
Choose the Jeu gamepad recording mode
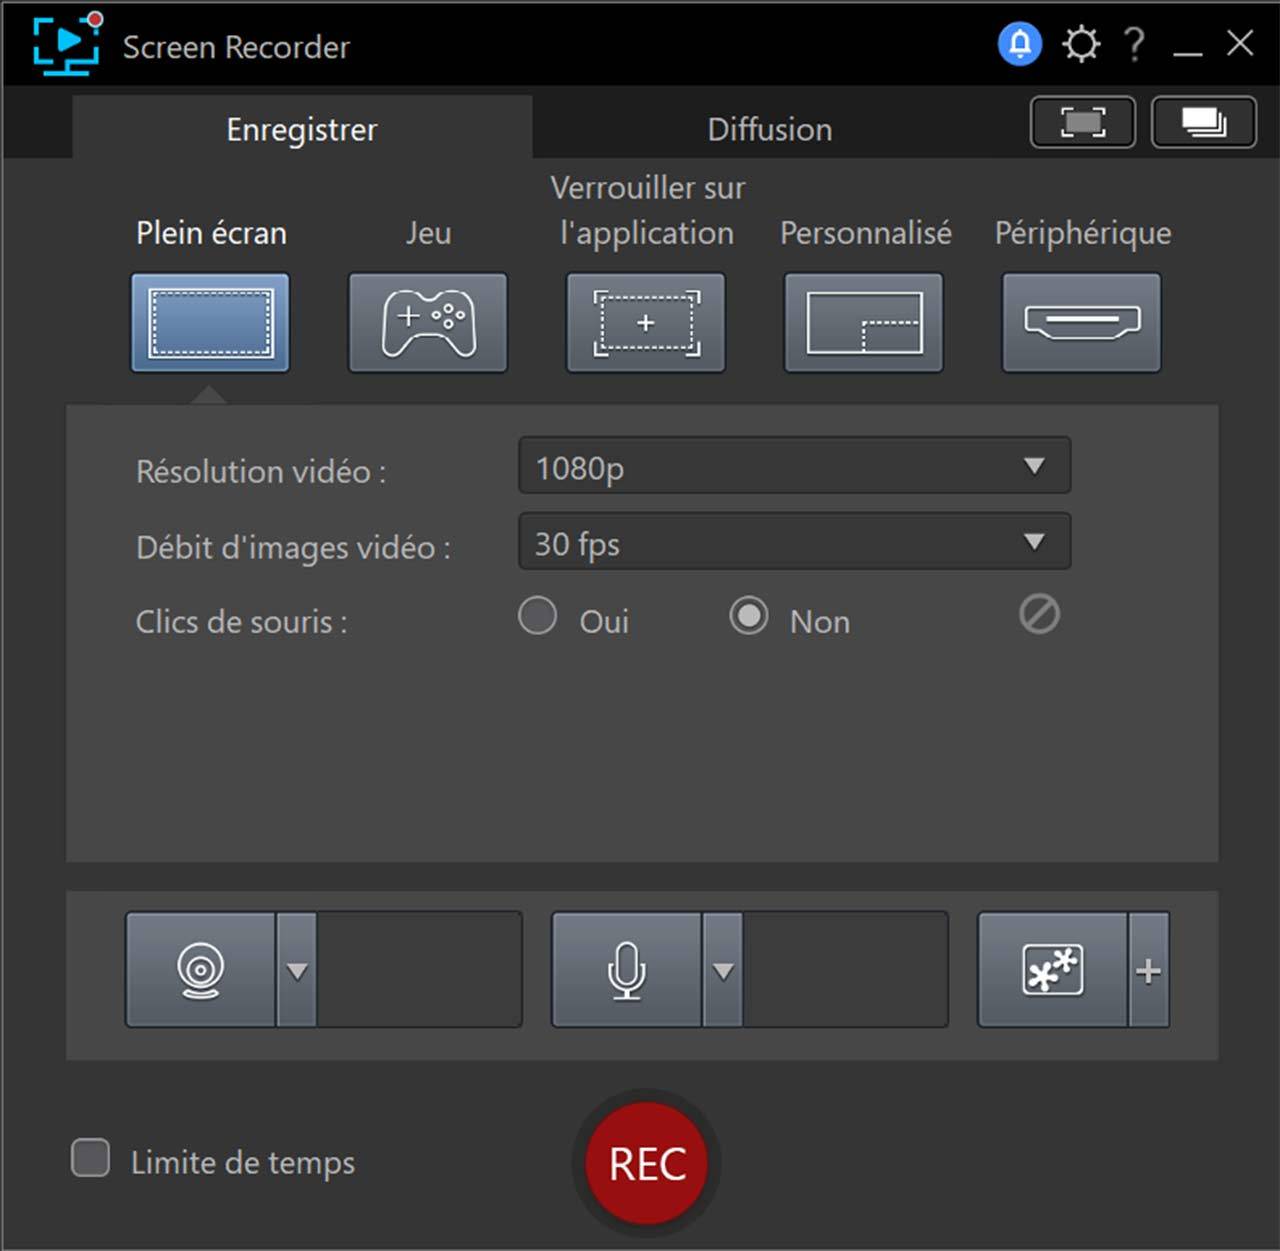pyautogui.click(x=427, y=323)
